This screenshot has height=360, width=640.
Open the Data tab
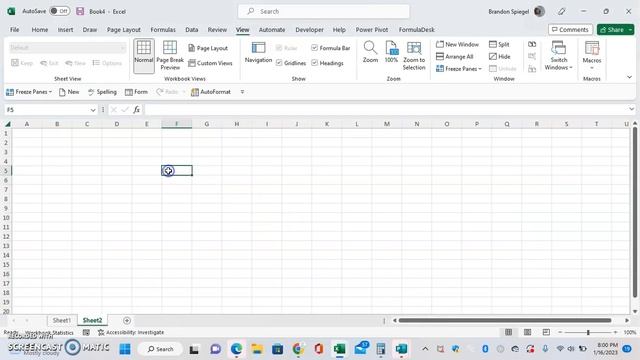point(191,29)
